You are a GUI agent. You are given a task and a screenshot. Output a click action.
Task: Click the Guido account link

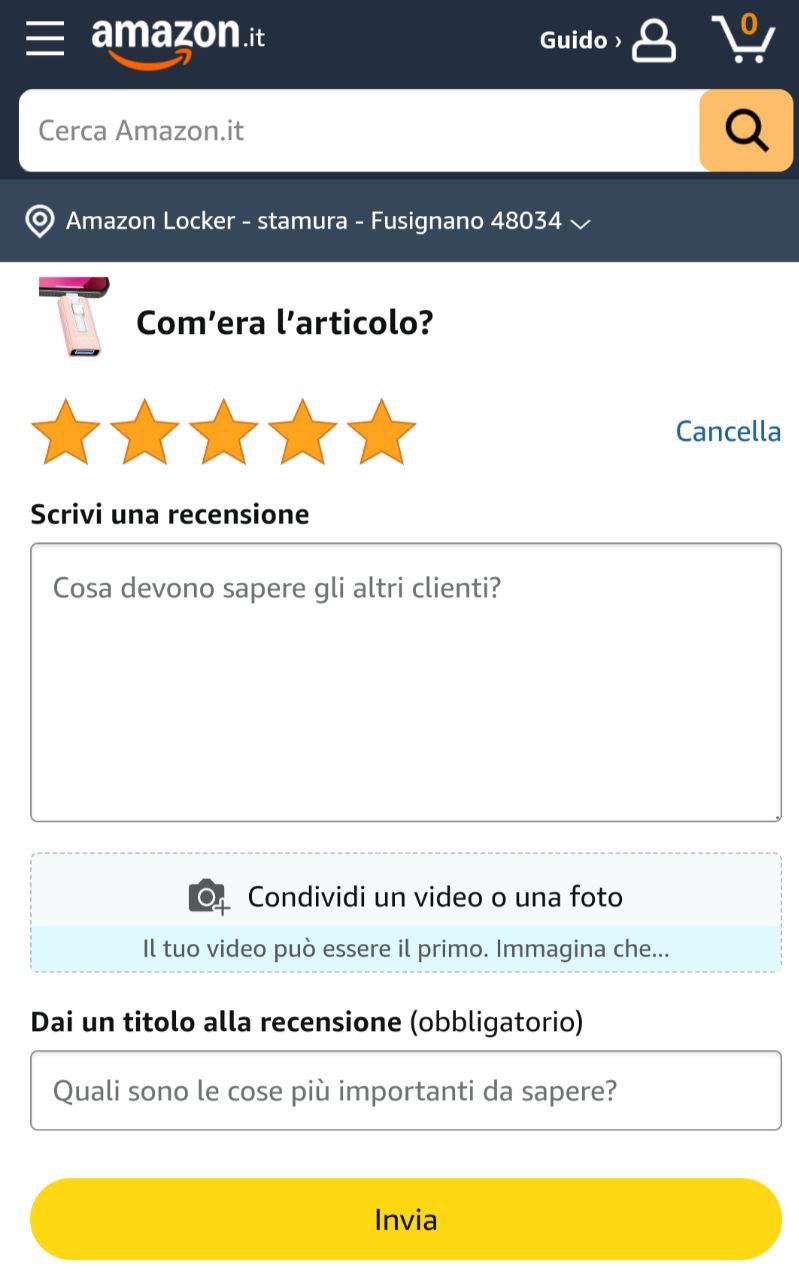[x=580, y=40]
